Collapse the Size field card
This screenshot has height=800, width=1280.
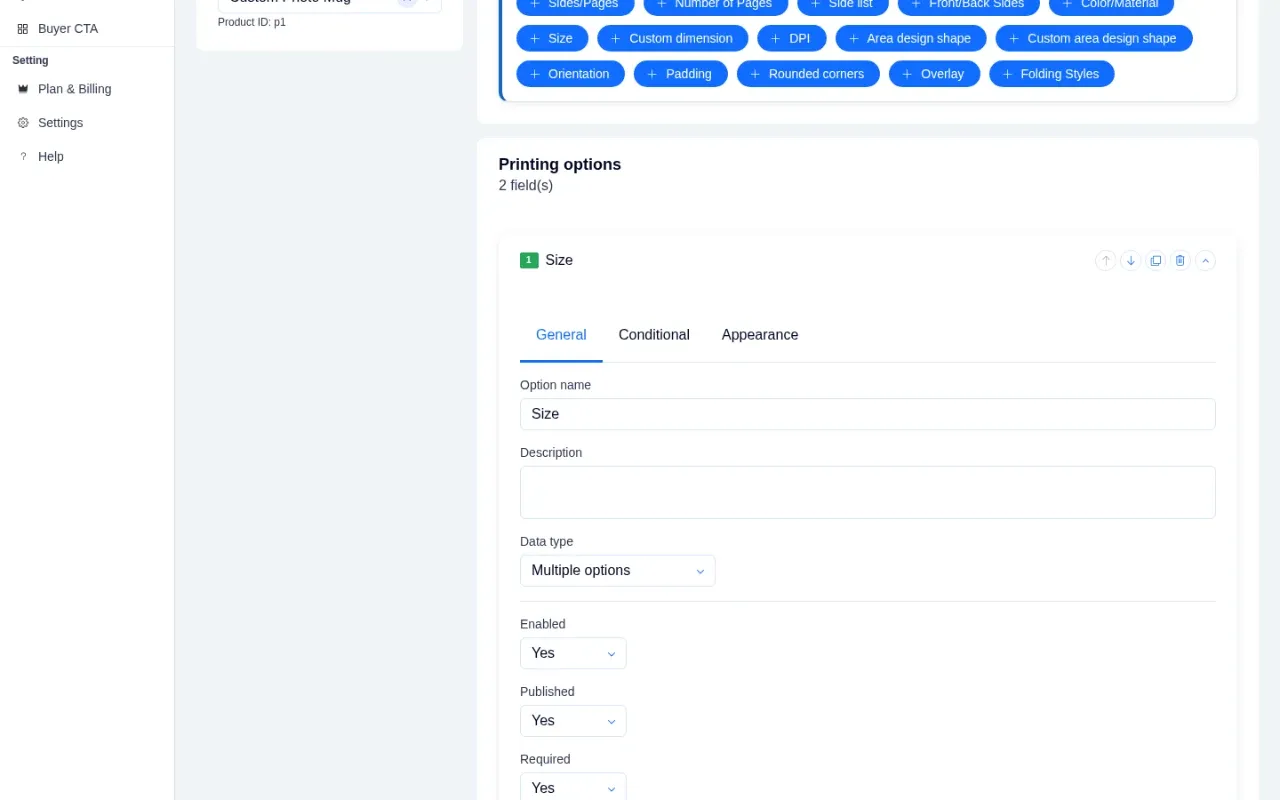[x=1206, y=261]
